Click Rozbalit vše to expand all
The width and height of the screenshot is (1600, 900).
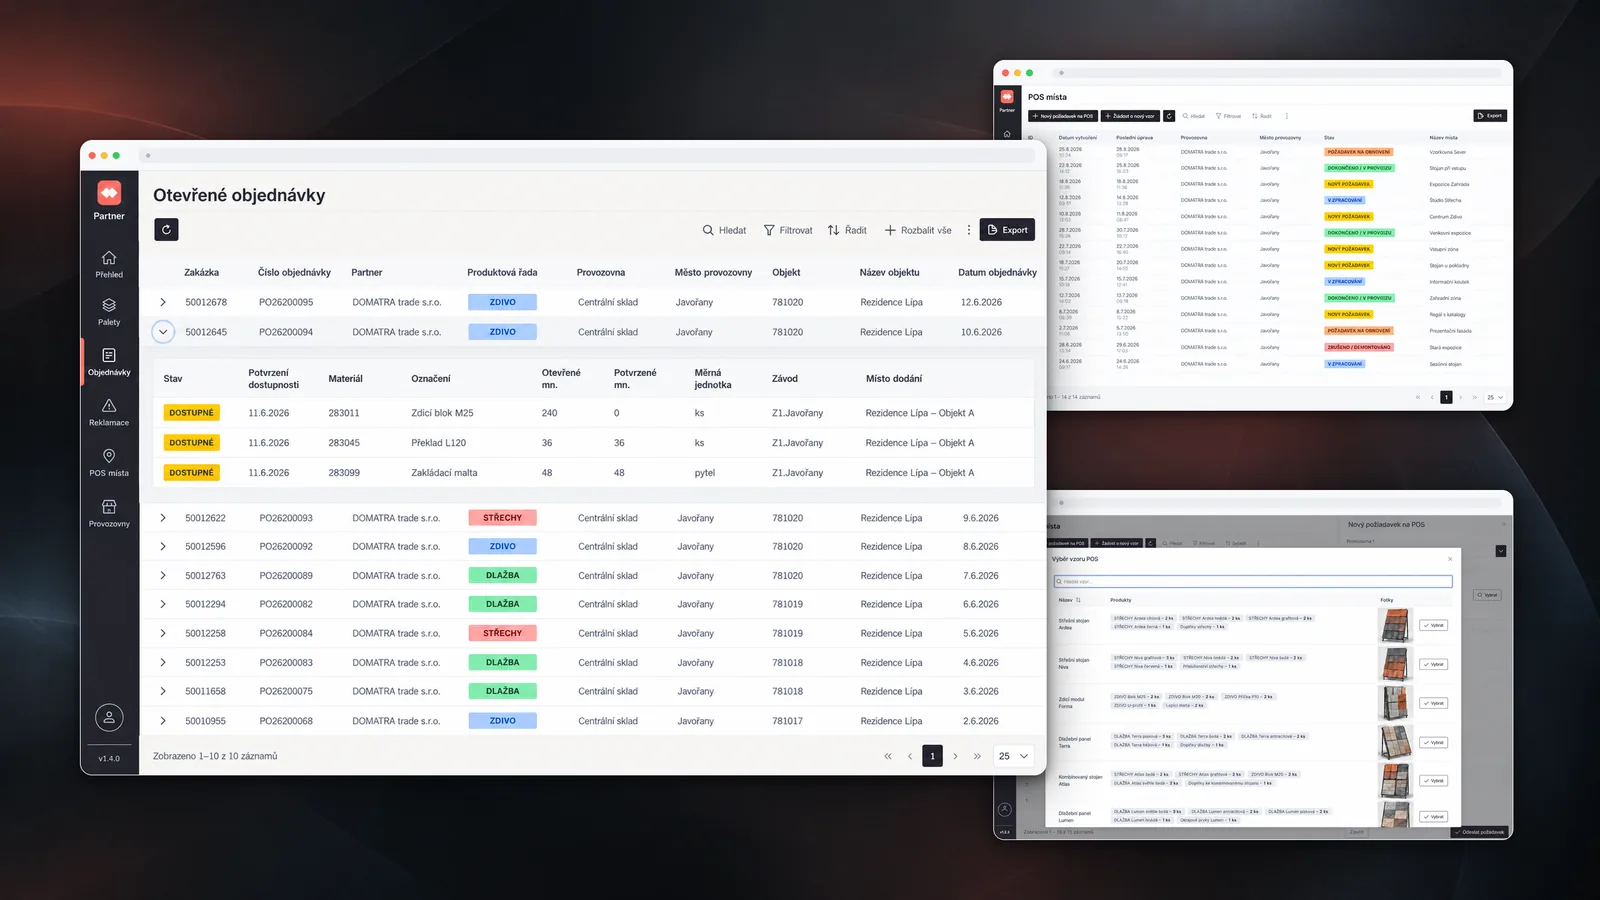(918, 230)
